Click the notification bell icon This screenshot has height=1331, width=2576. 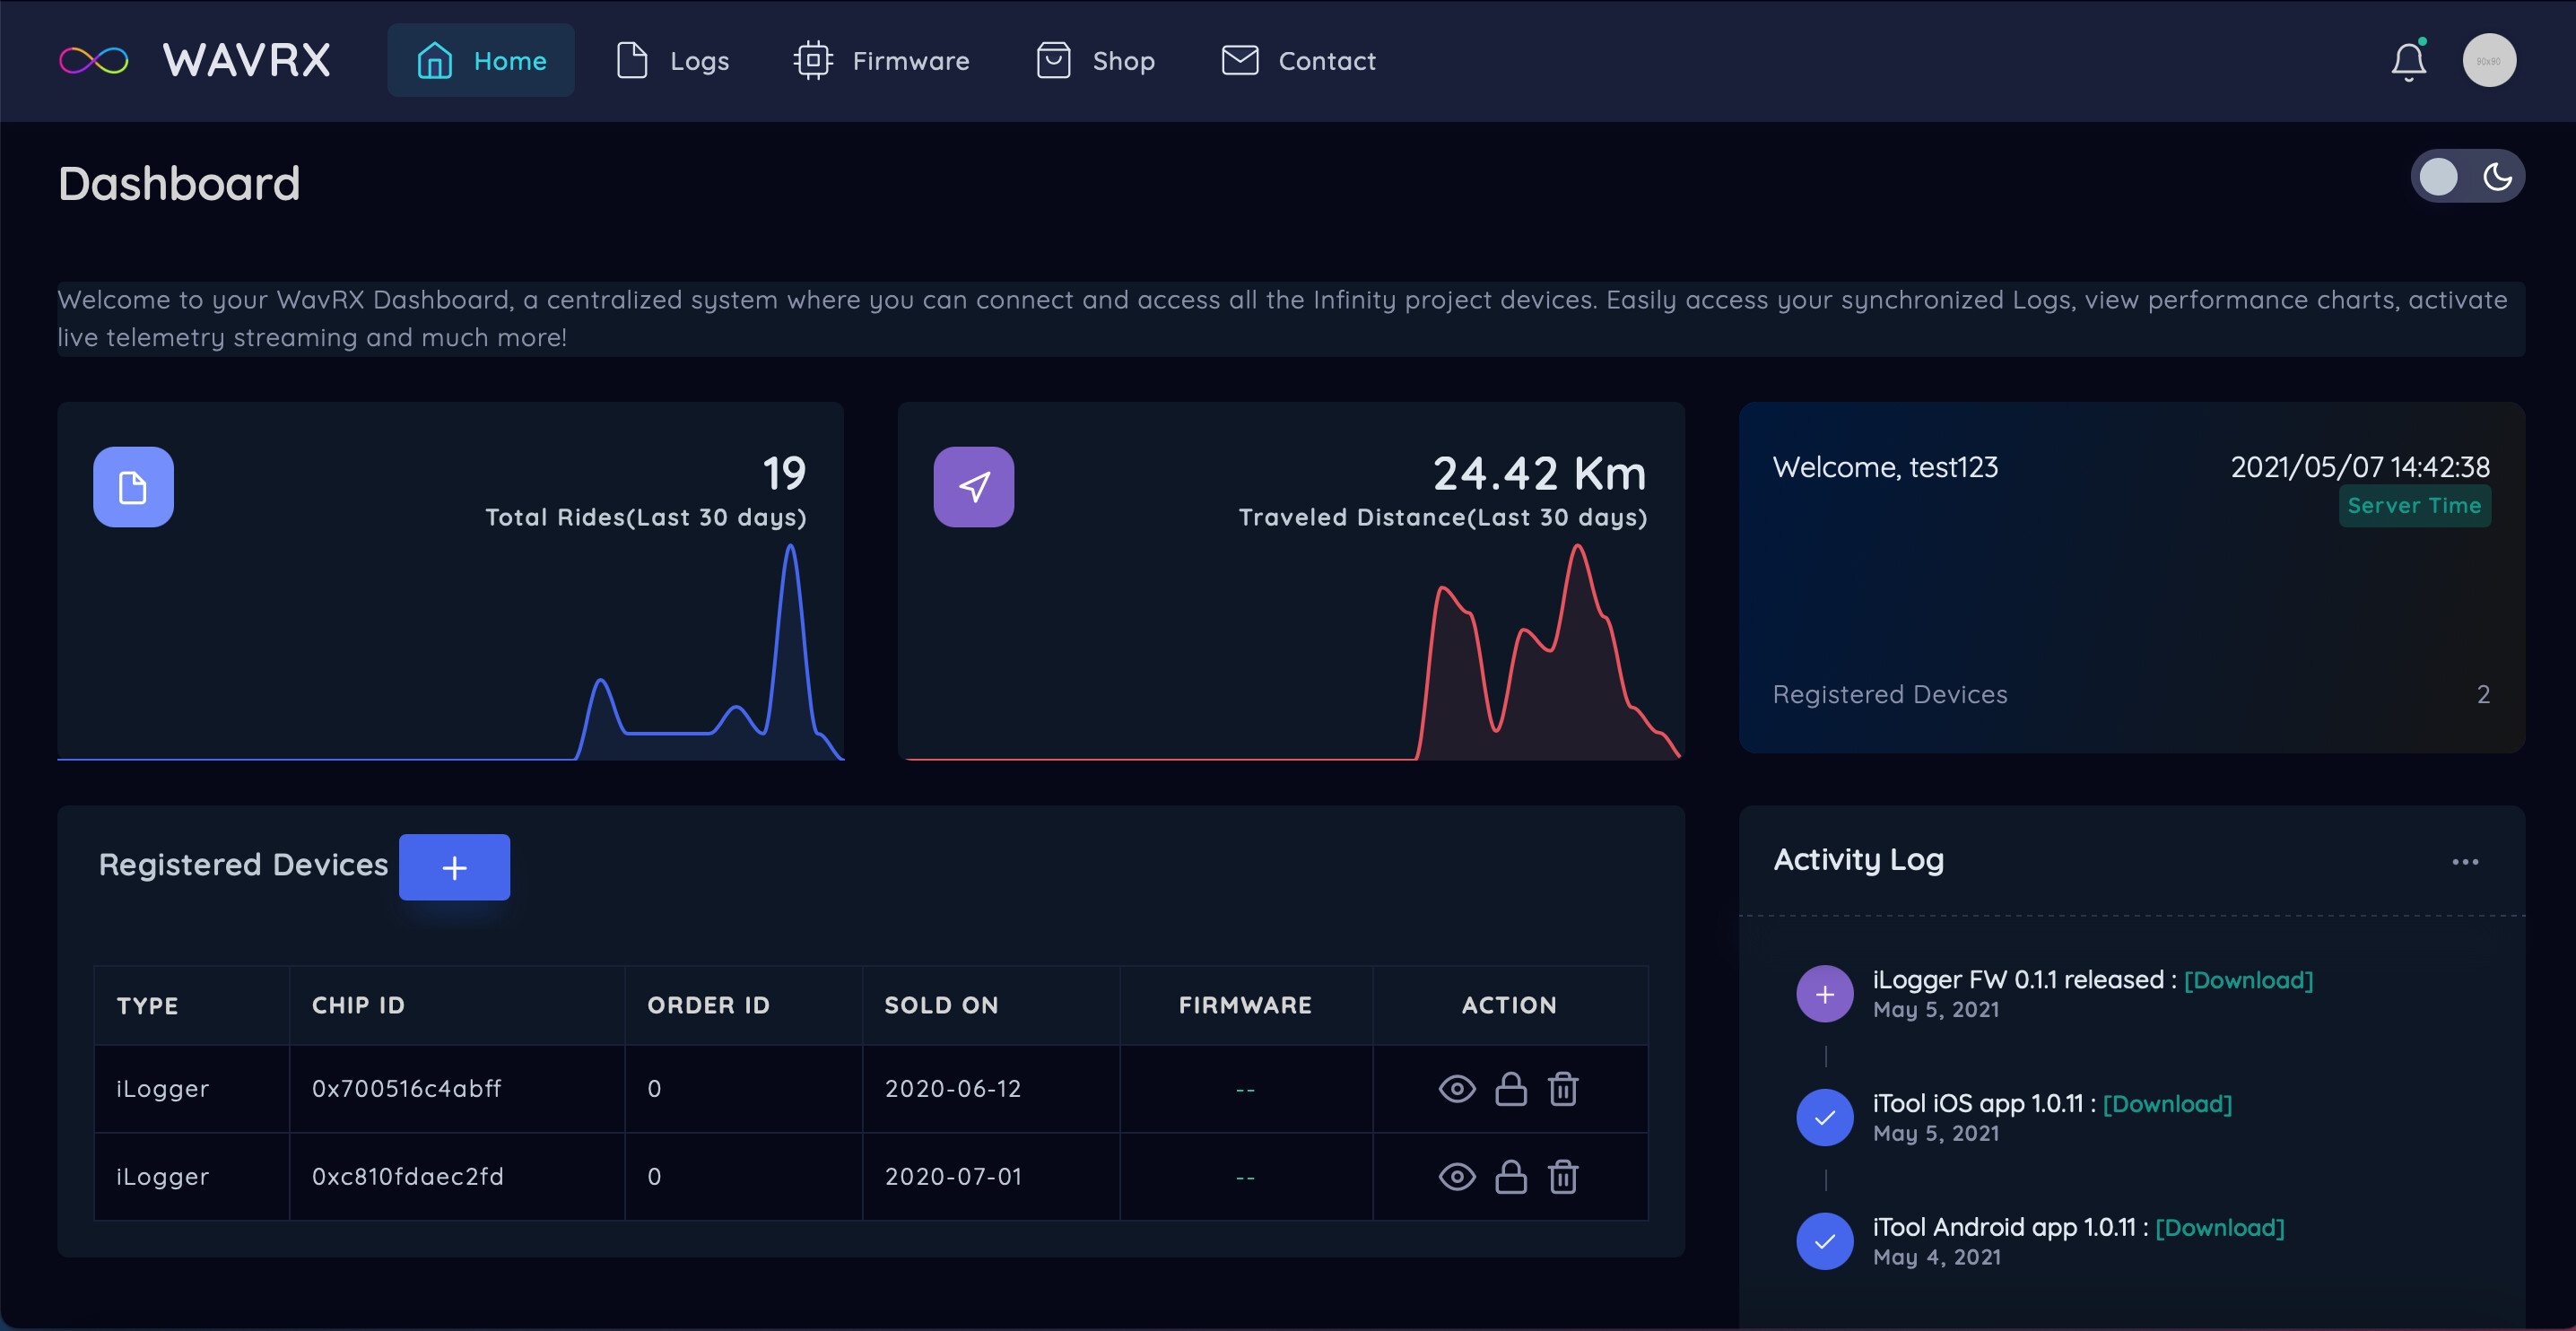pyautogui.click(x=2408, y=62)
